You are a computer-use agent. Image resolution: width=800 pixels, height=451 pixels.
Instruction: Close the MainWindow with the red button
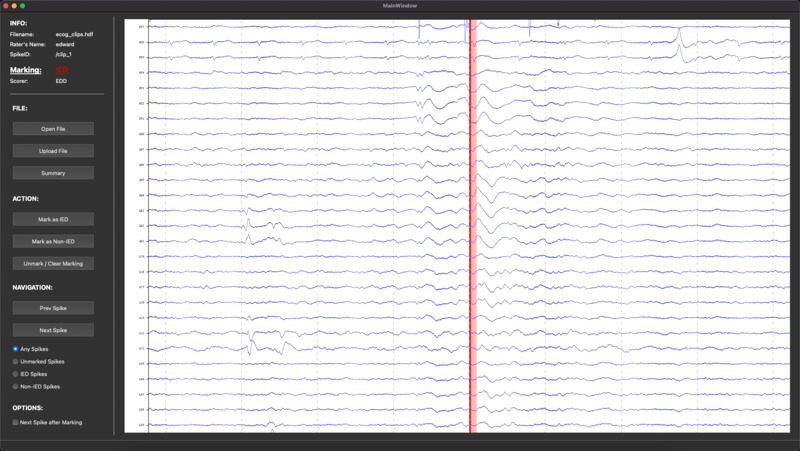click(x=7, y=6)
